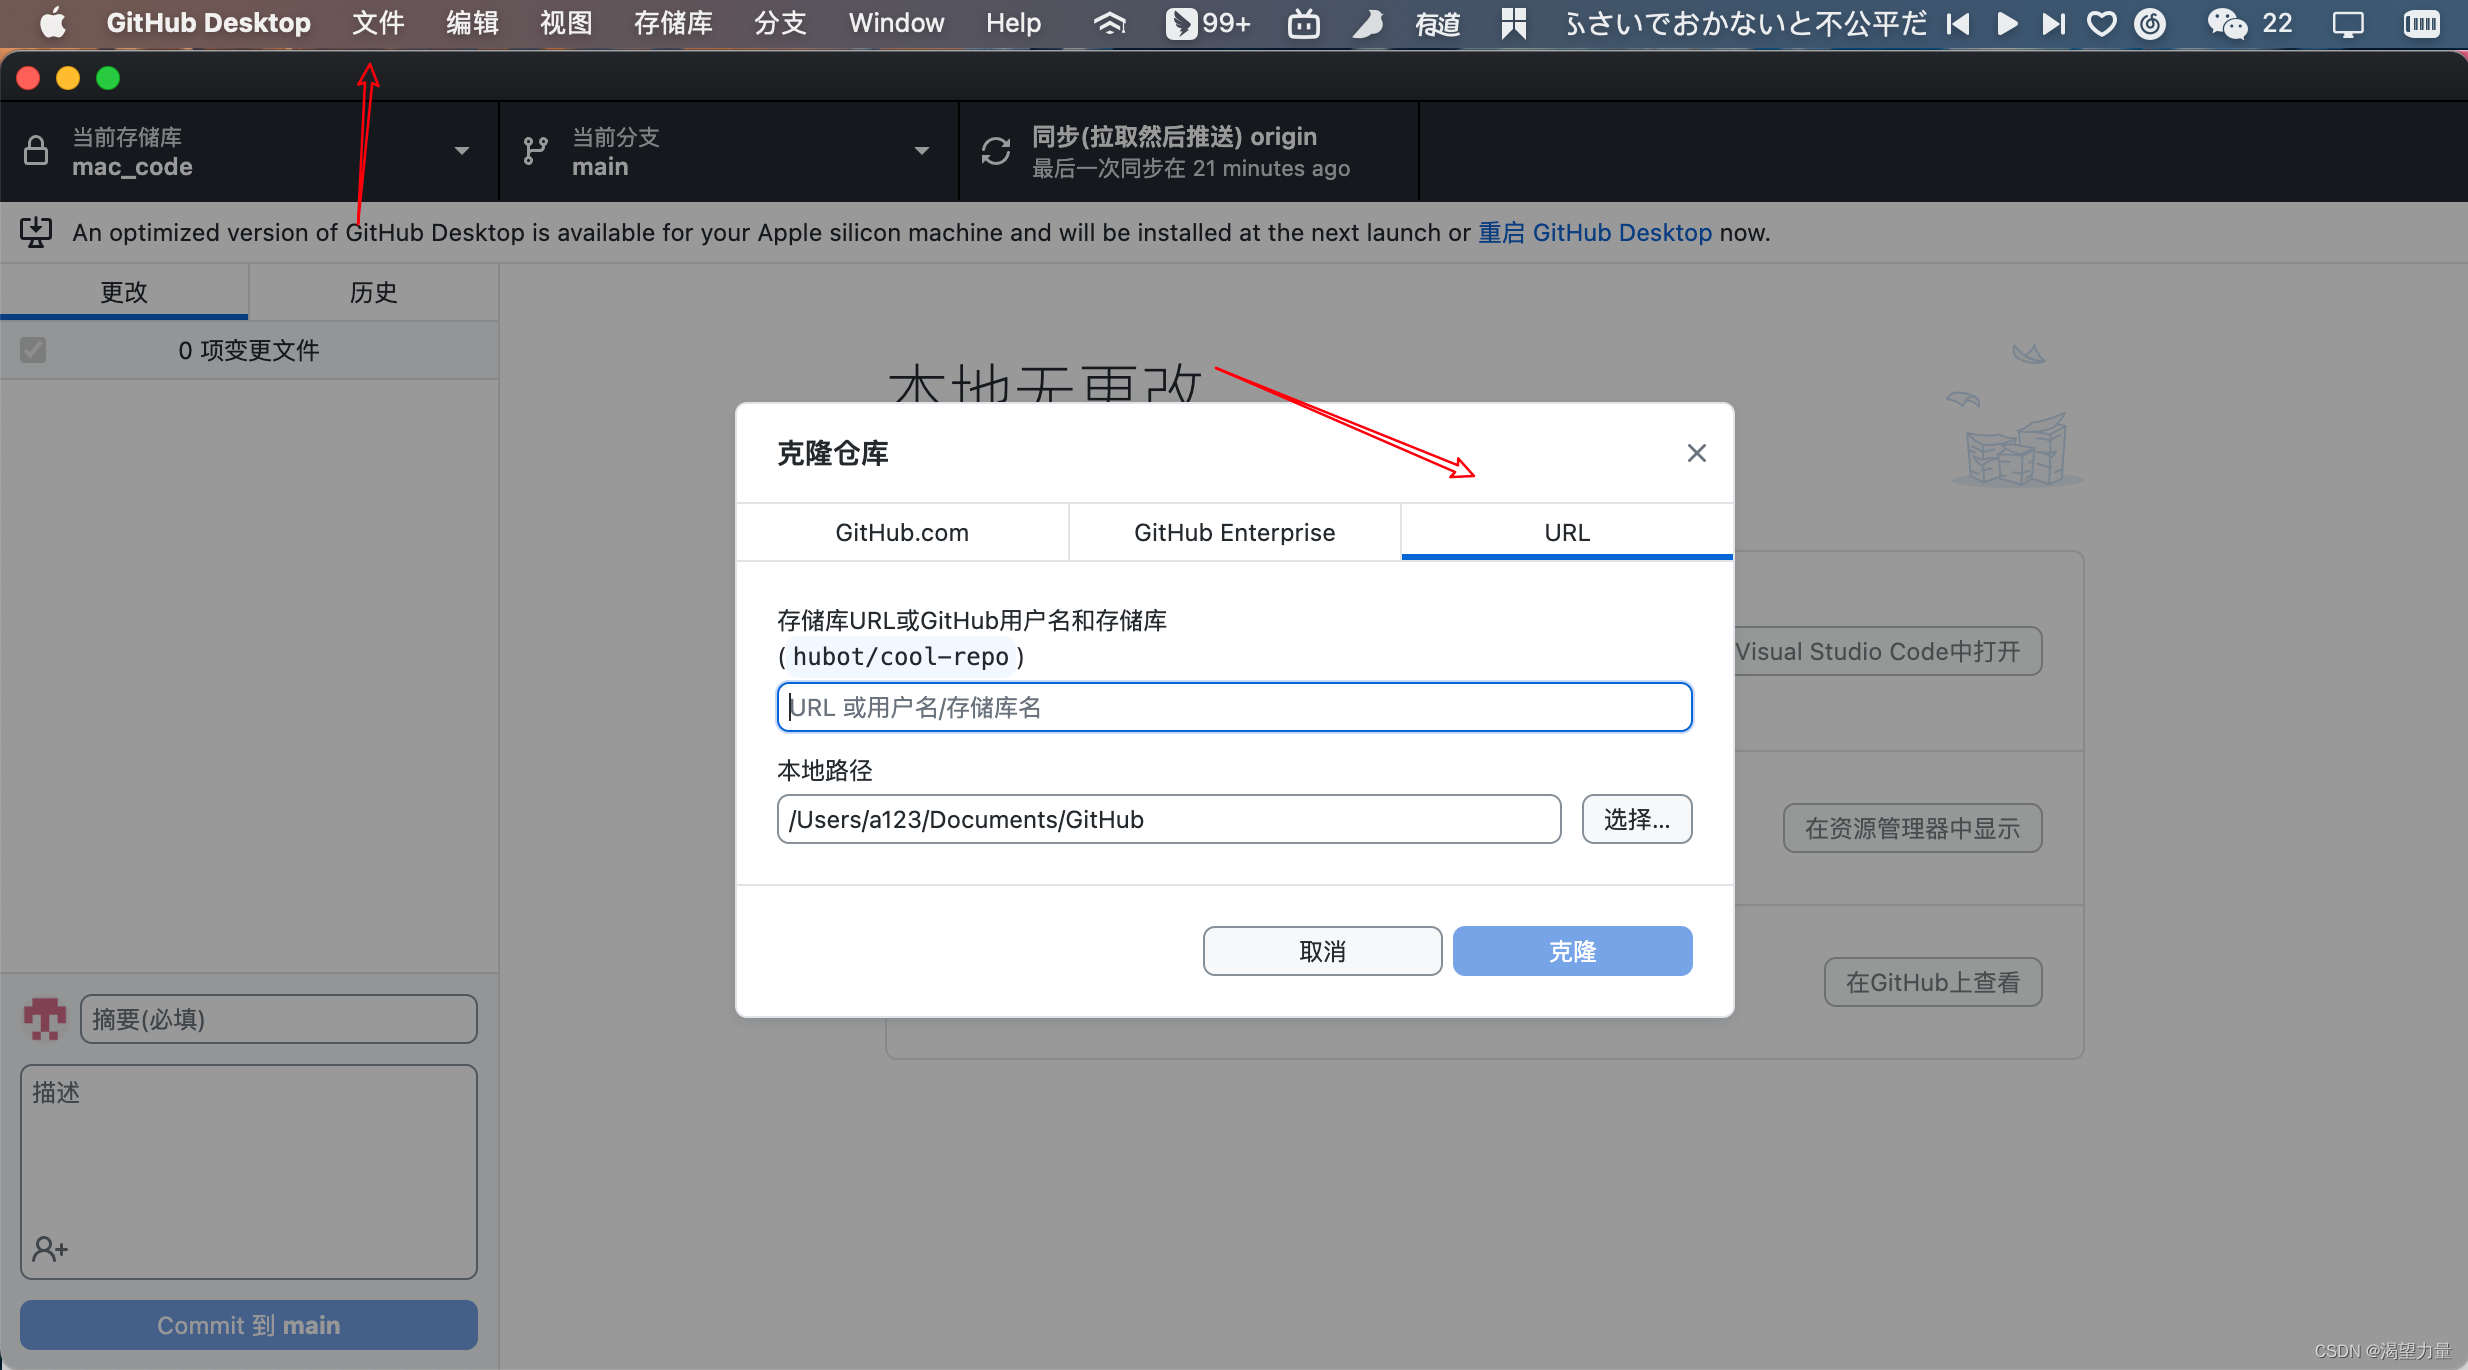Viewport: 2468px width, 1370px height.
Task: Click the Commit 到 main button
Action: [x=249, y=1325]
